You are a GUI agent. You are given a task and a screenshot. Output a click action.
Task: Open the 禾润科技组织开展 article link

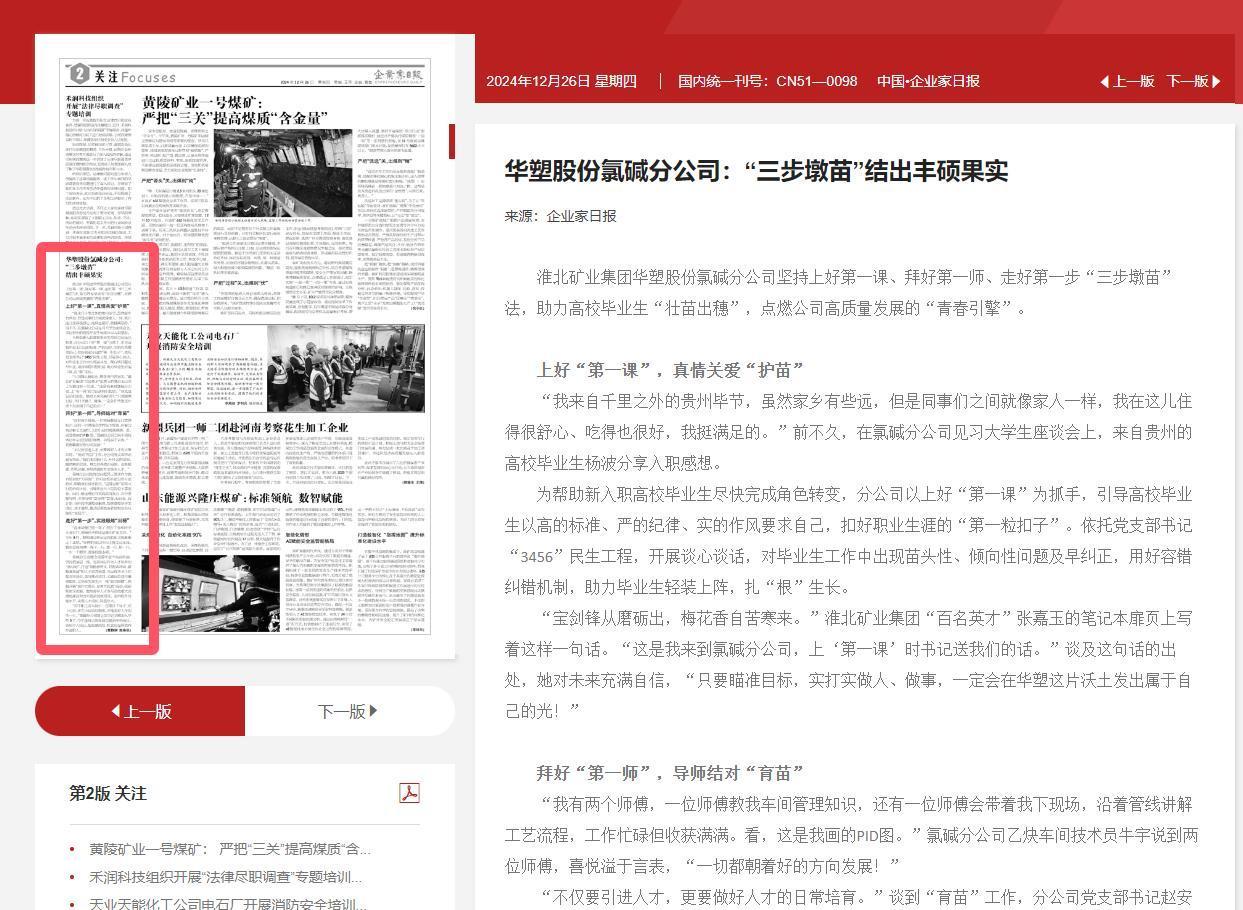click(225, 877)
